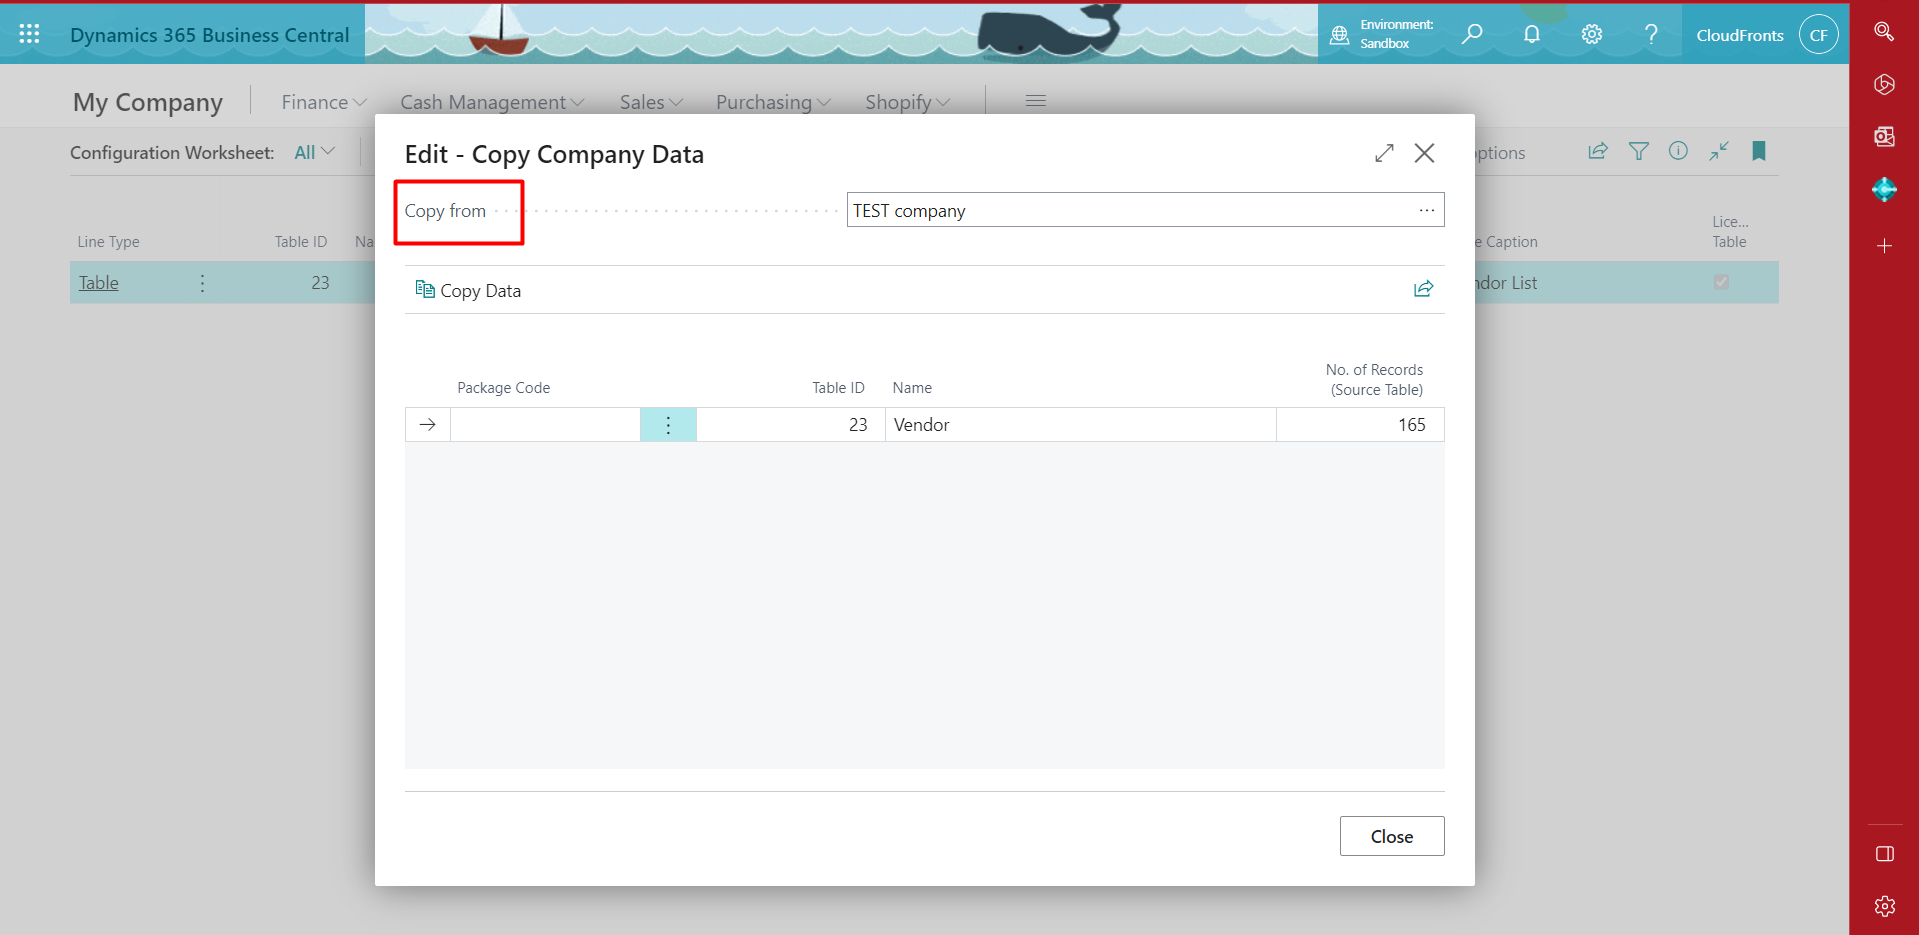Screen dimensions: 1919x935
Task: Open the app launcher waffle icon
Action: 29,34
